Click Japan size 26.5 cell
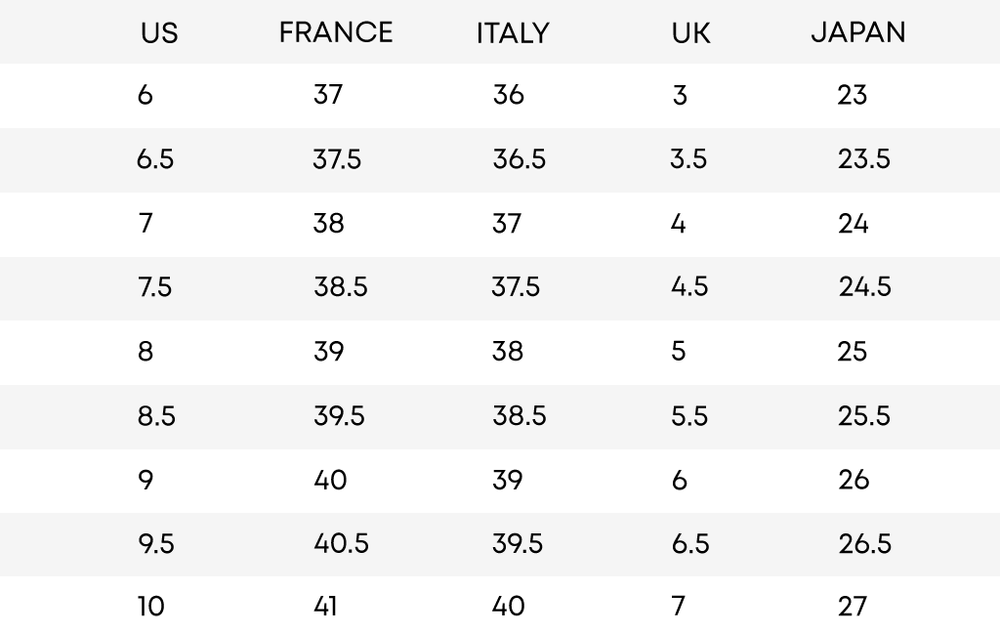Screen dimensions: 1000x641 (x=865, y=544)
